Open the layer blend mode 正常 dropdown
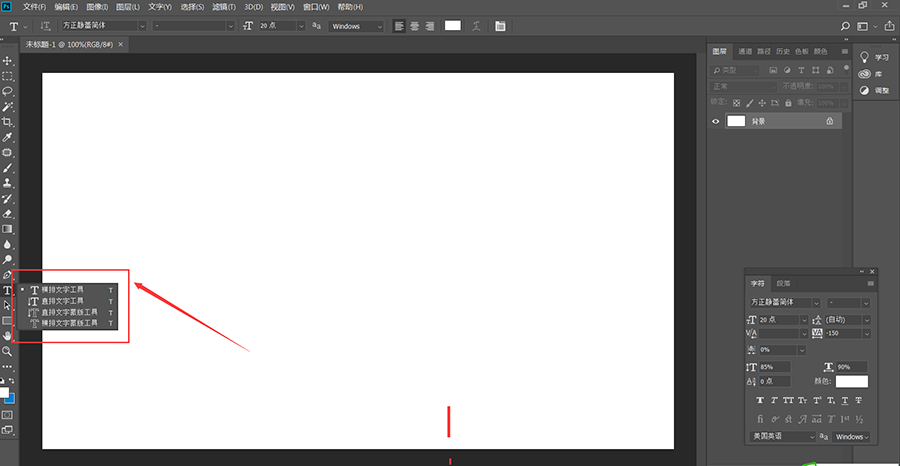Viewport: 900px width, 466px height. pyautogui.click(x=744, y=86)
